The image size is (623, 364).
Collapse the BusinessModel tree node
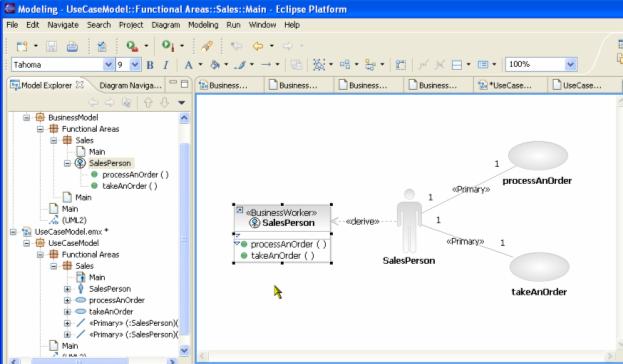[26, 118]
